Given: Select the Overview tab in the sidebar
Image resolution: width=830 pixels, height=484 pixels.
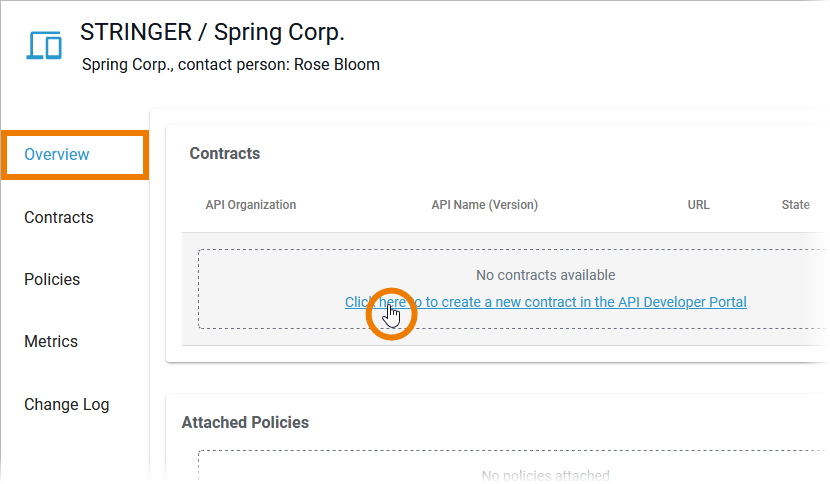Looking at the screenshot, I should point(57,155).
